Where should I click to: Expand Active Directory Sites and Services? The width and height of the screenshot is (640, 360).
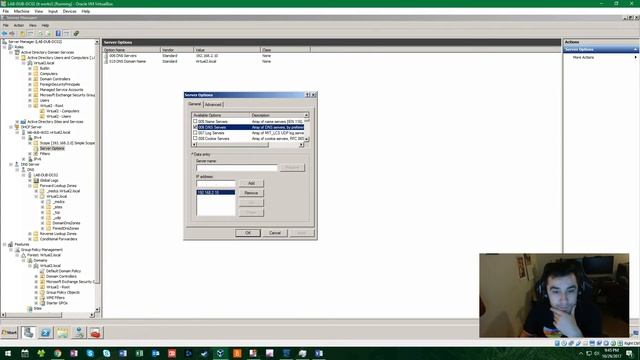click(x=17, y=122)
